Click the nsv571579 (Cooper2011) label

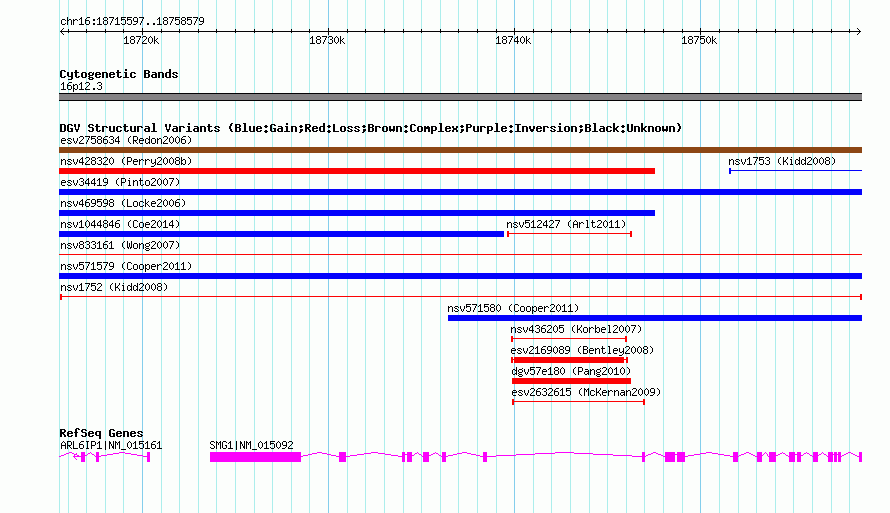tap(126, 266)
